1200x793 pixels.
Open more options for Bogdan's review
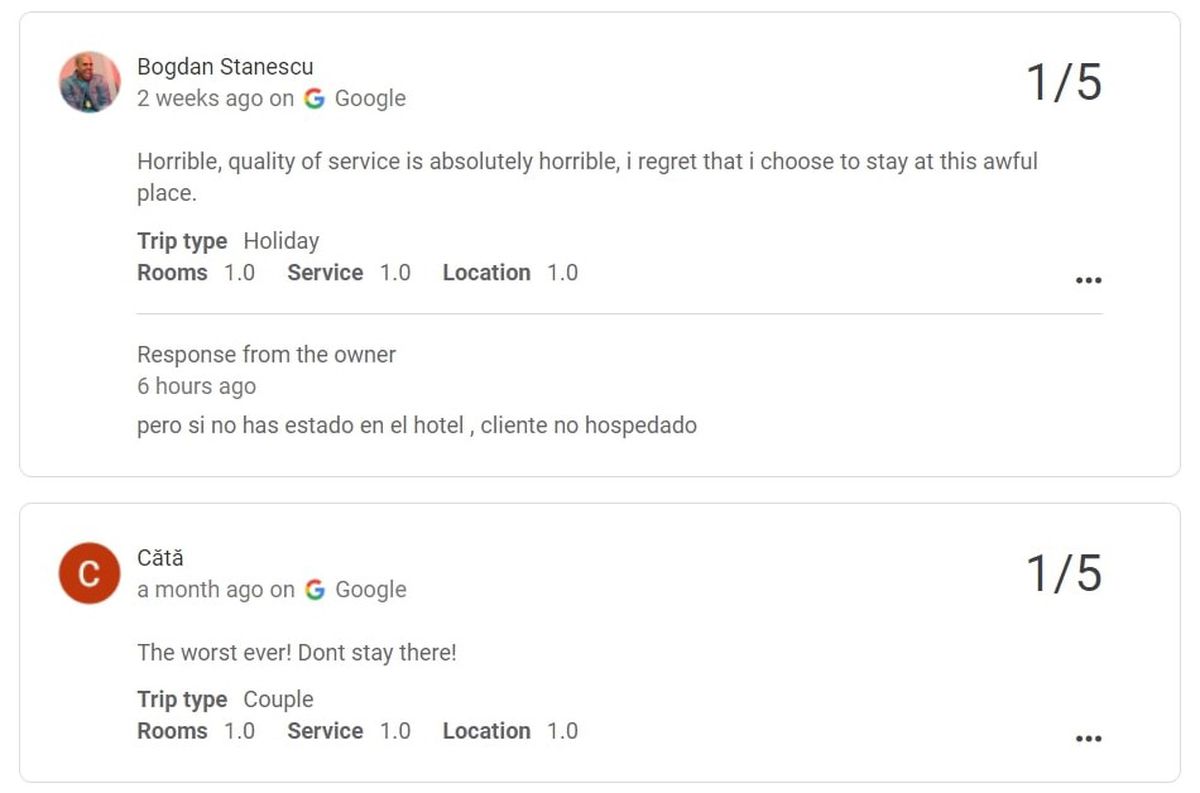1088,281
